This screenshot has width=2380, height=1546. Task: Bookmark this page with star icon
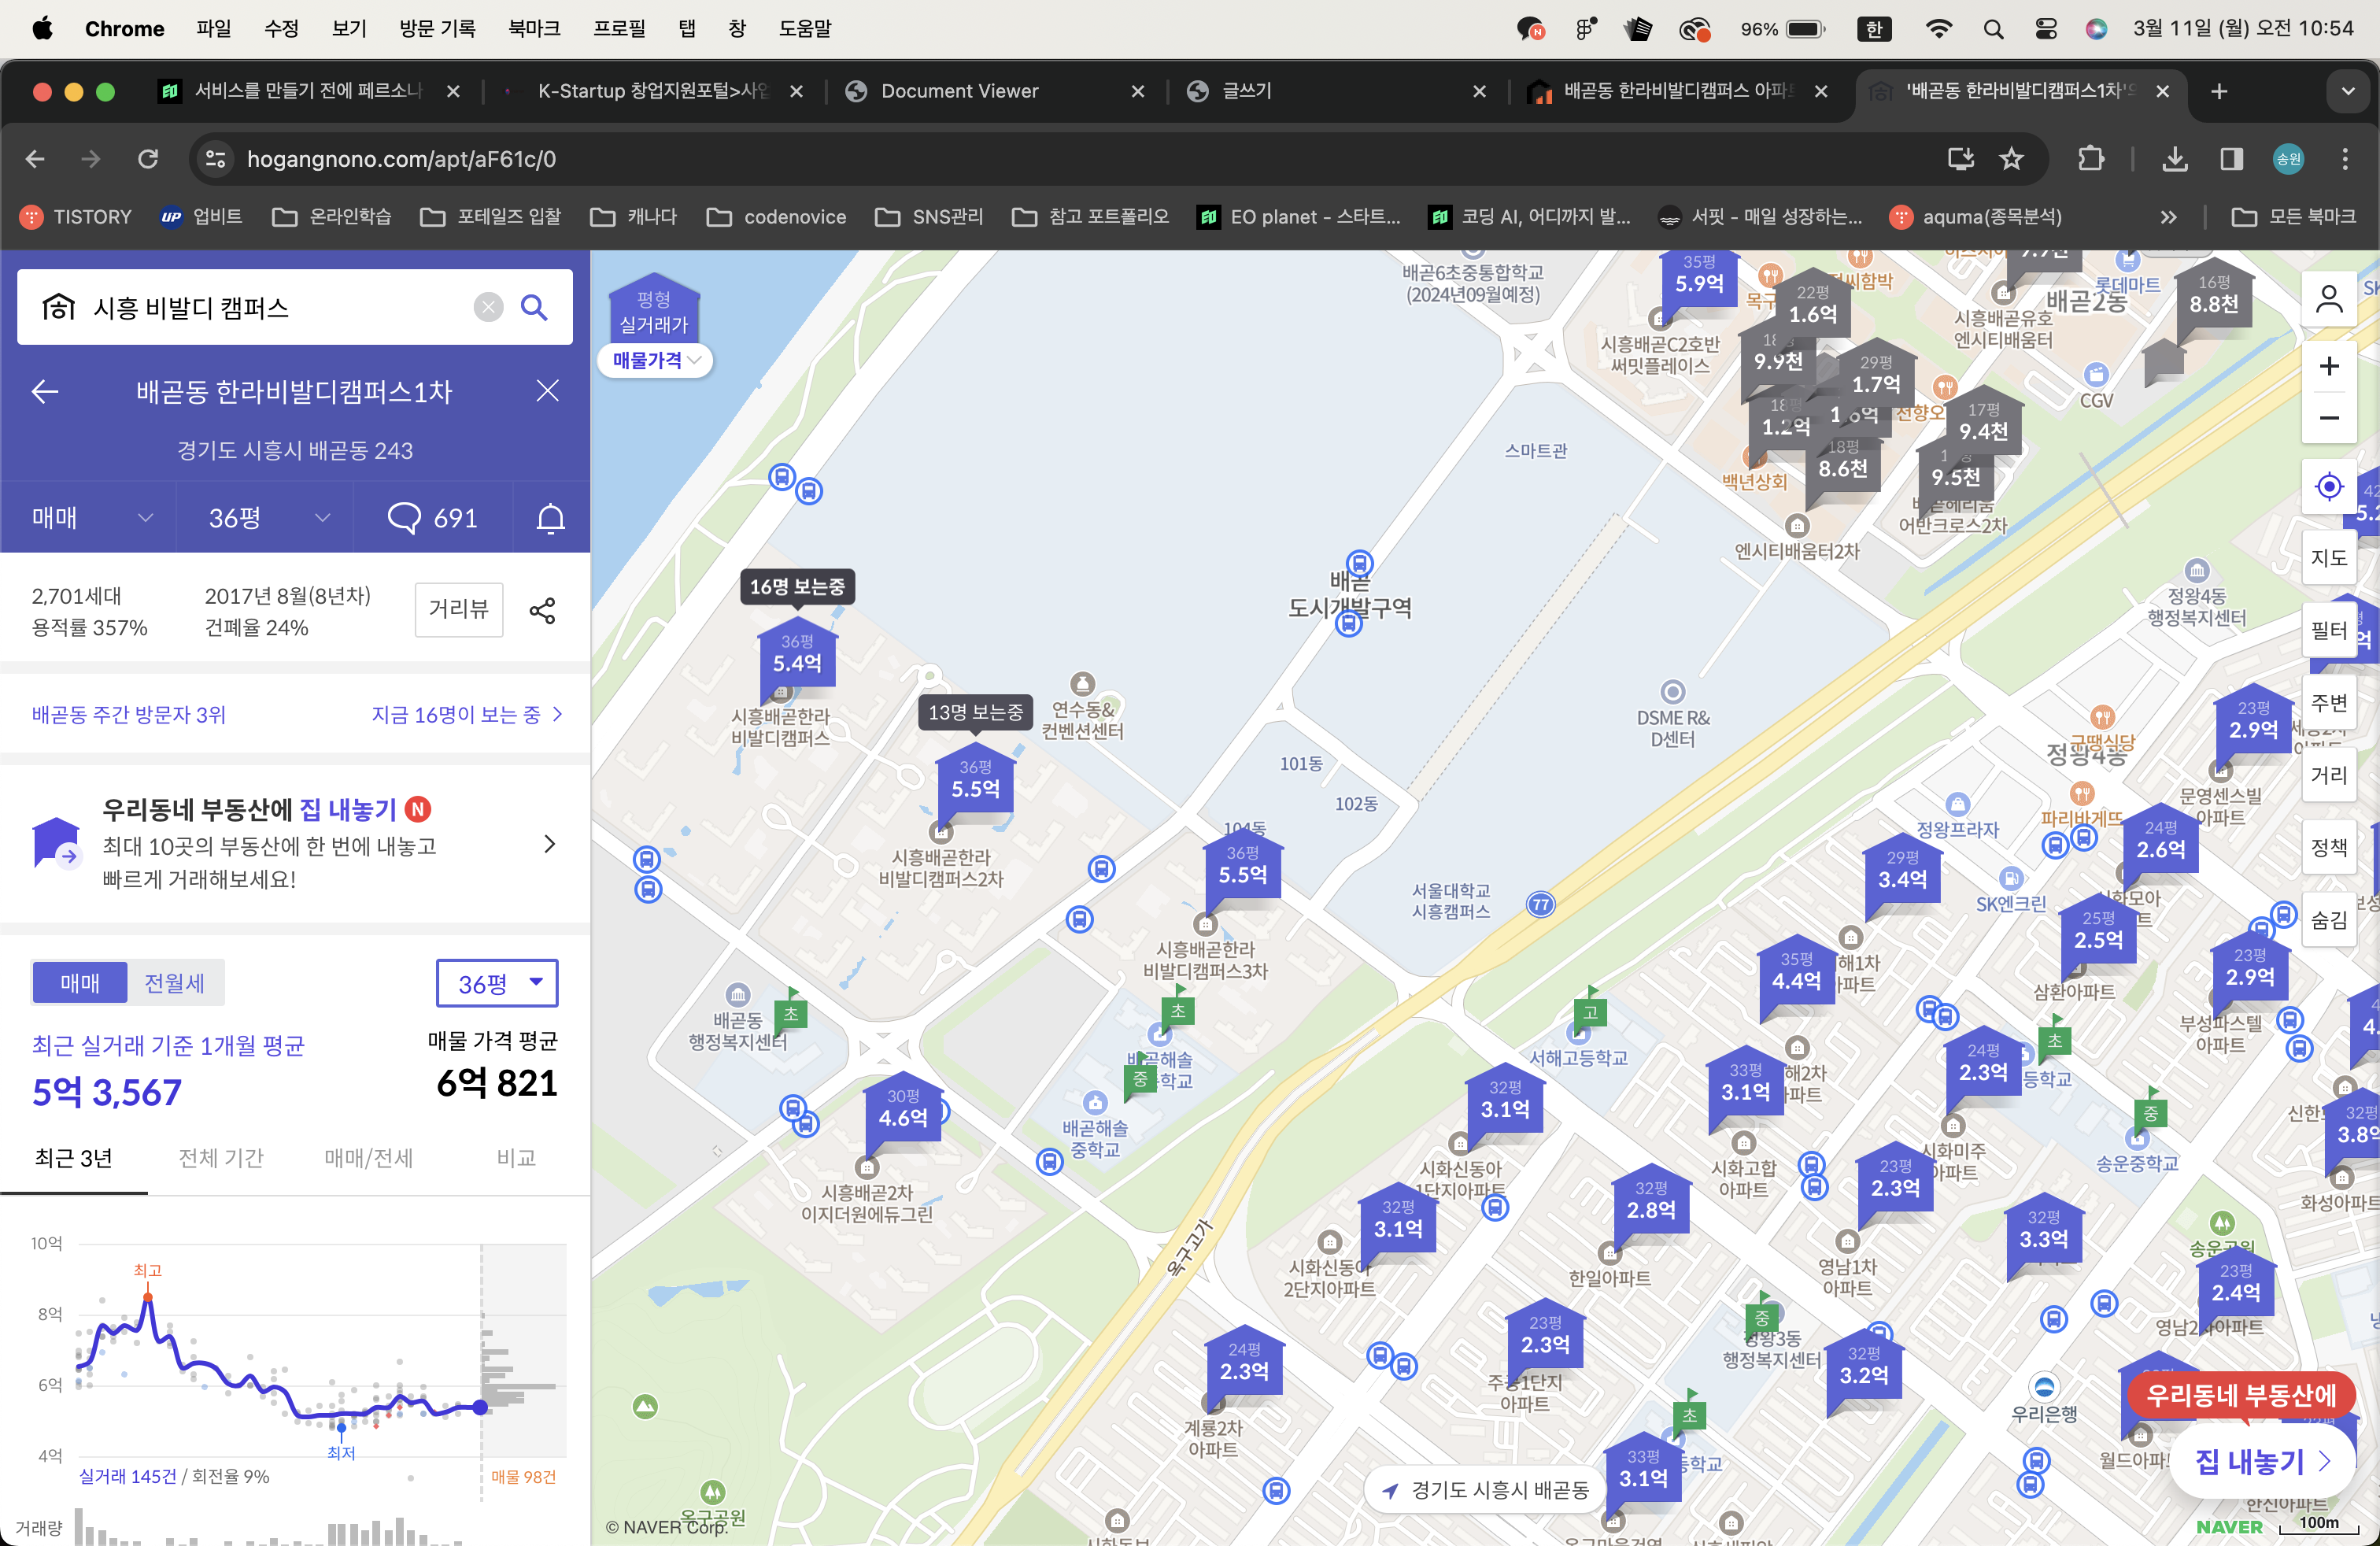point(2011,159)
